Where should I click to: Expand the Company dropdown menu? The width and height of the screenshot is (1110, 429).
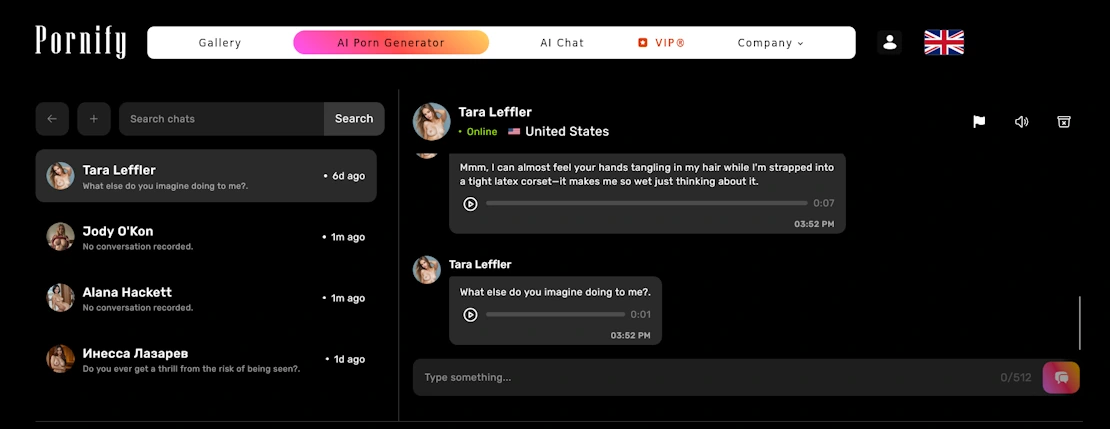point(770,43)
